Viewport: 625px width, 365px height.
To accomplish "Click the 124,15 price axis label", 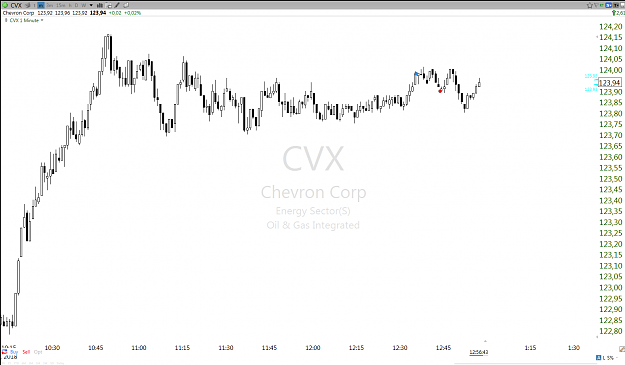I will click(x=611, y=37).
